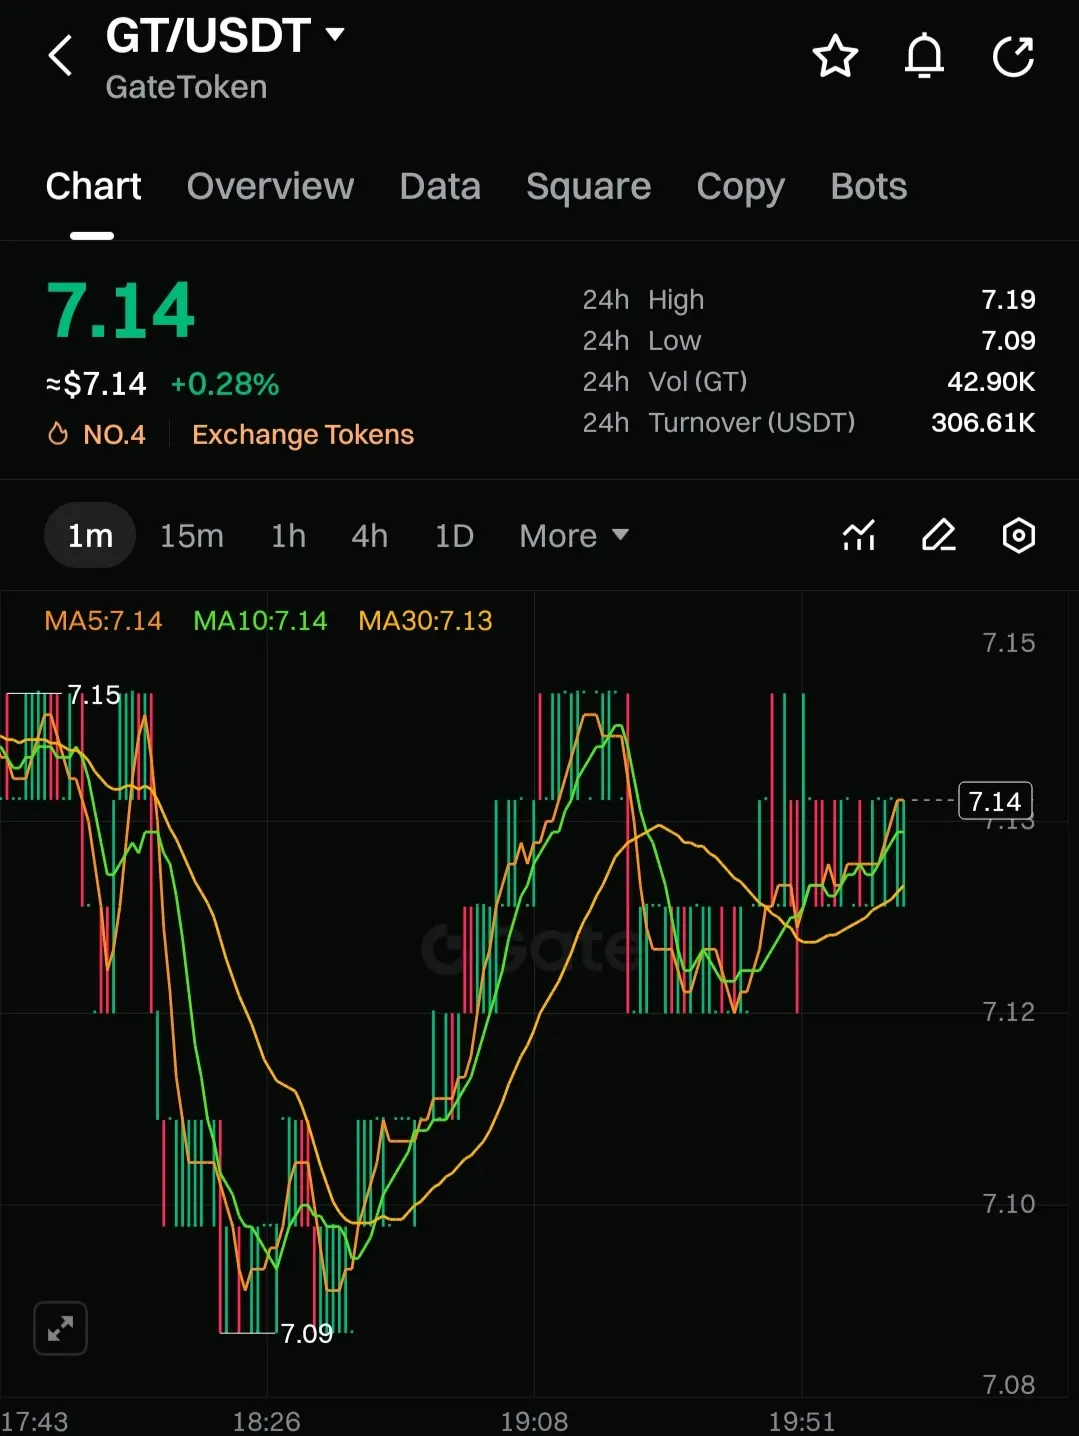Tap the MA30:7.13 indicator label
Screen dimensions: 1079x1436
click(x=425, y=621)
